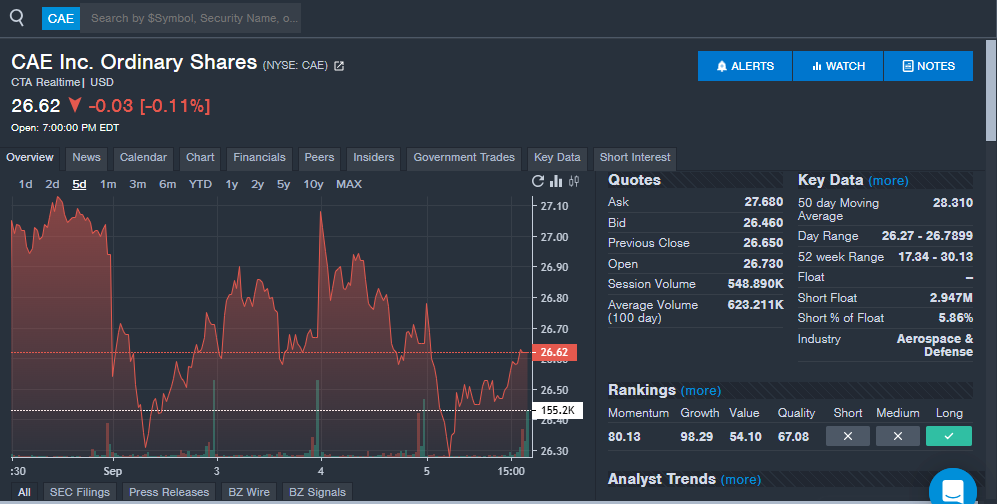Screen dimensions: 997x504
Task: Open CAE external link icon
Action: click(x=339, y=65)
